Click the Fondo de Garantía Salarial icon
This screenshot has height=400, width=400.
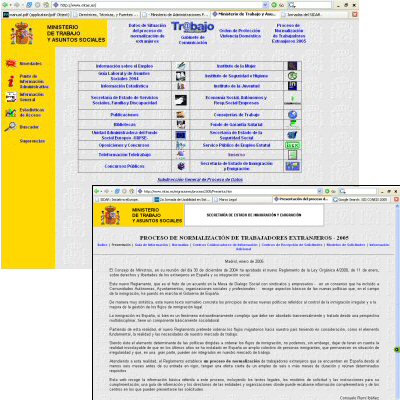292,124
